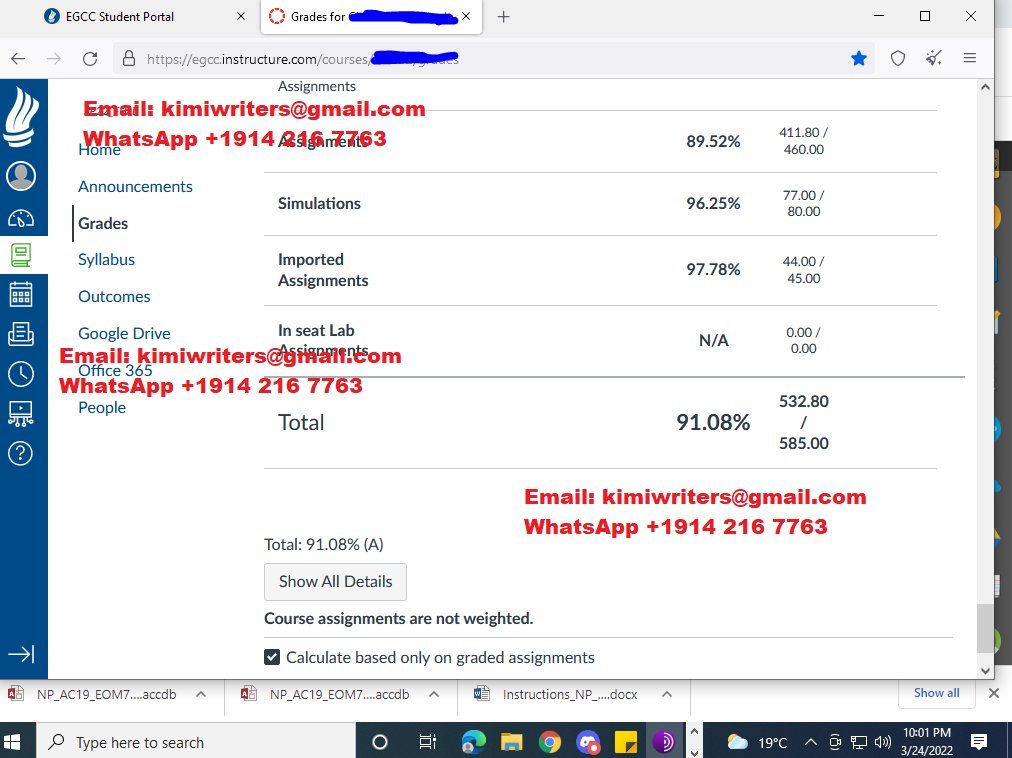
Task: Close the downloads bar
Action: (994, 693)
